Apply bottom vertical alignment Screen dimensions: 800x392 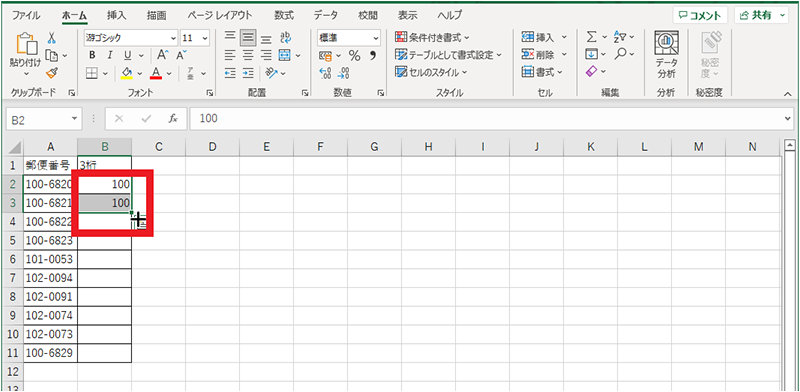[x=266, y=38]
